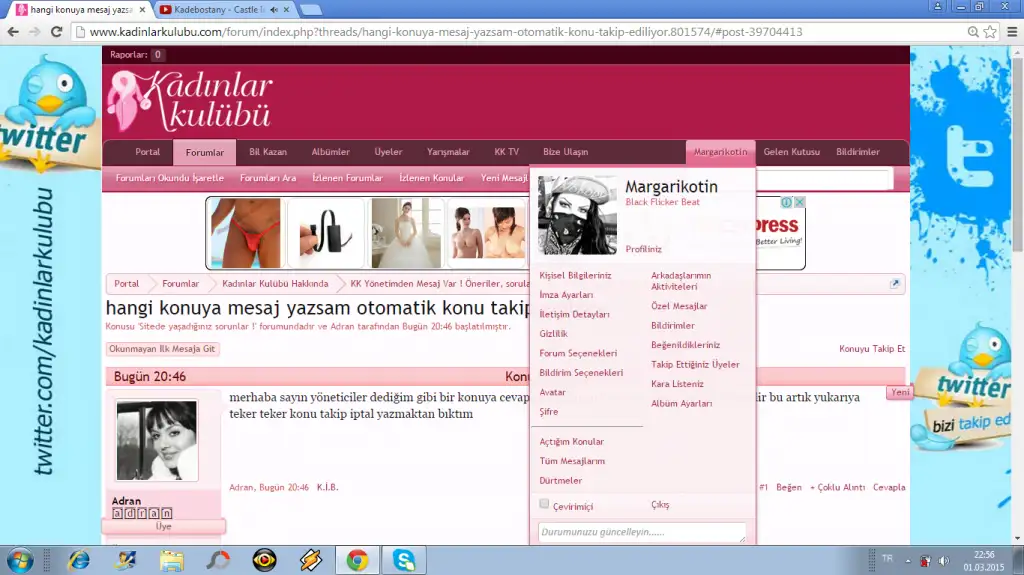
Task: Click the open-in-new-window icon on the breadcrumb bar
Action: (895, 284)
